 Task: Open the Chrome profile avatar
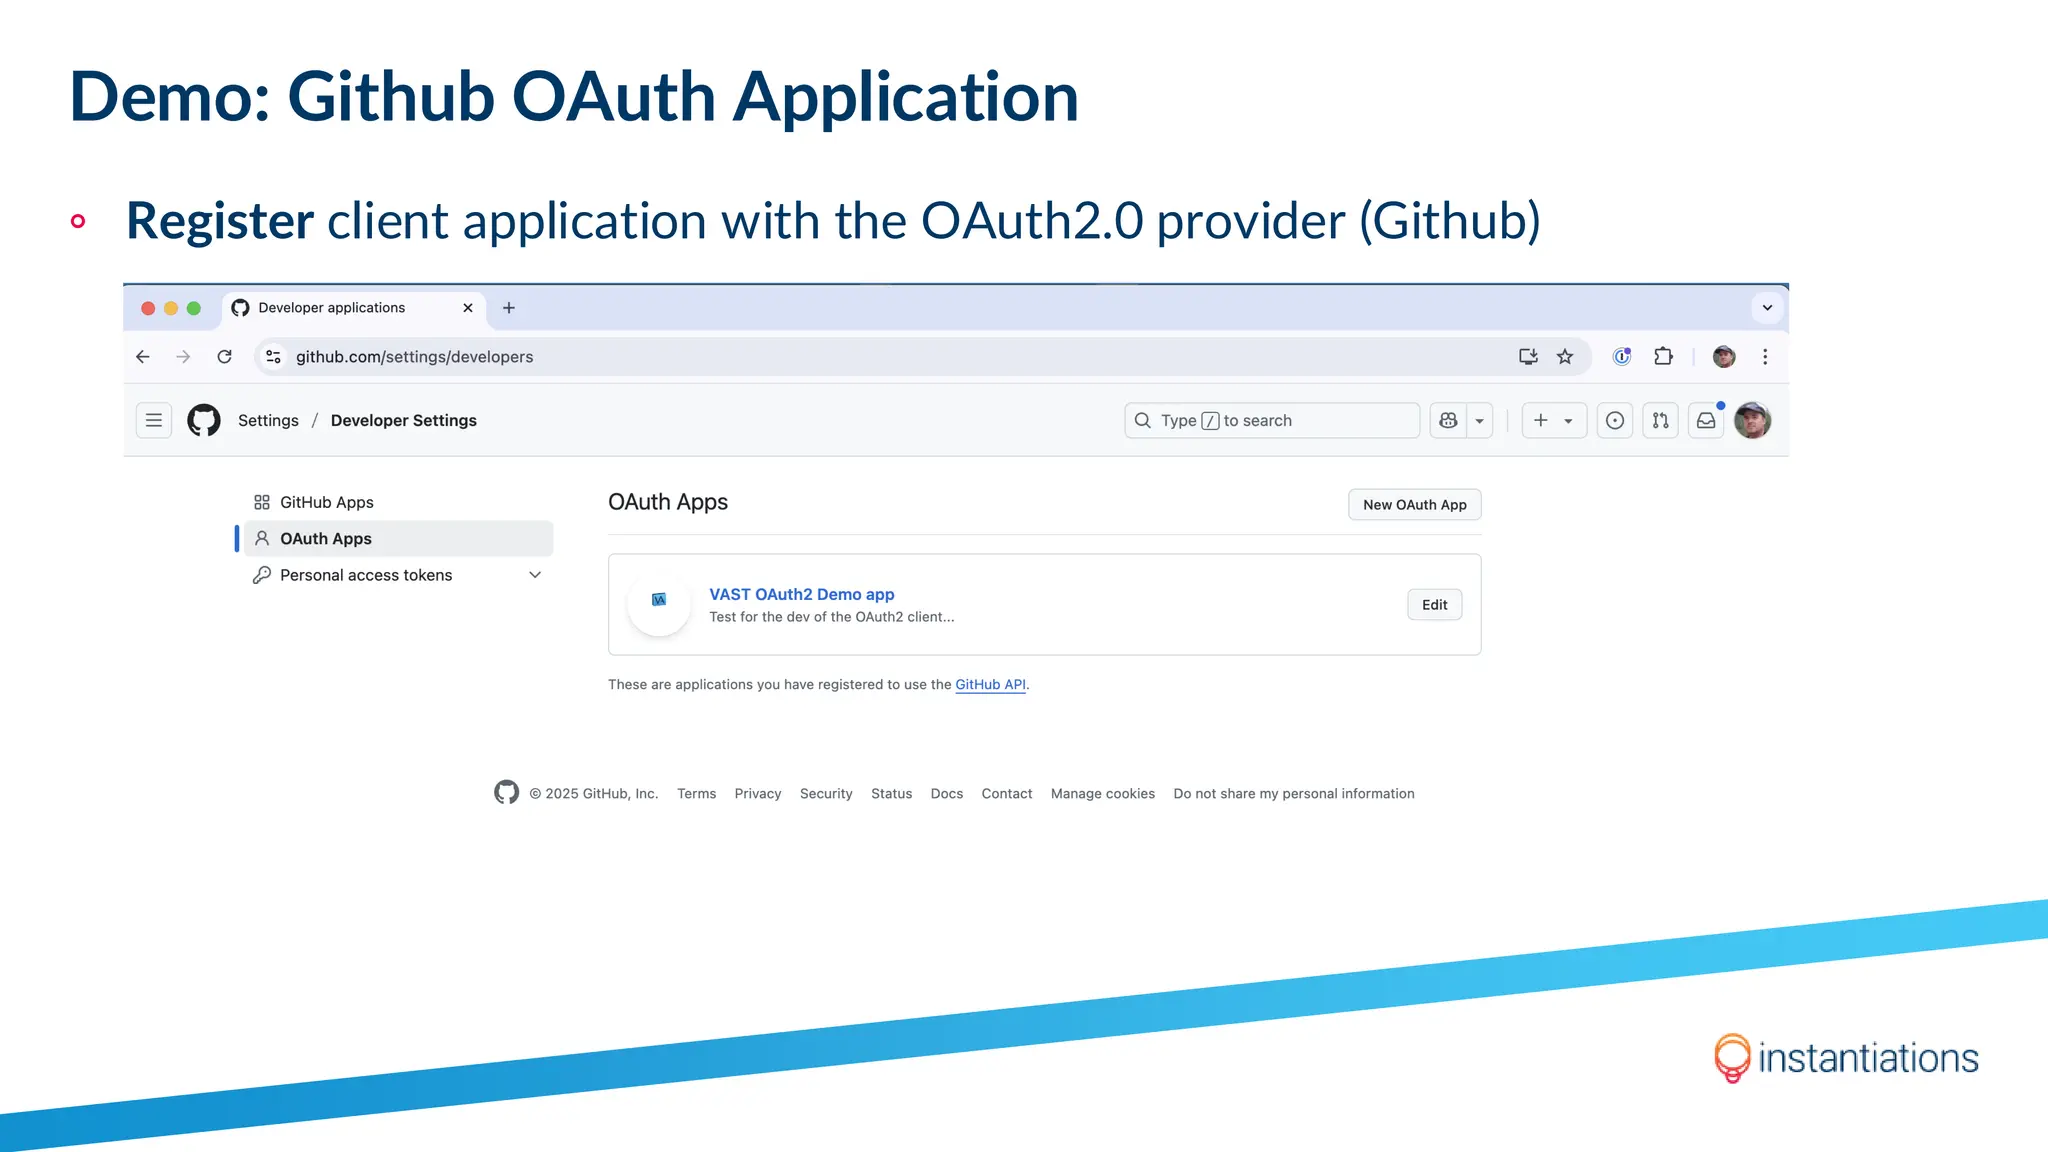(x=1724, y=357)
